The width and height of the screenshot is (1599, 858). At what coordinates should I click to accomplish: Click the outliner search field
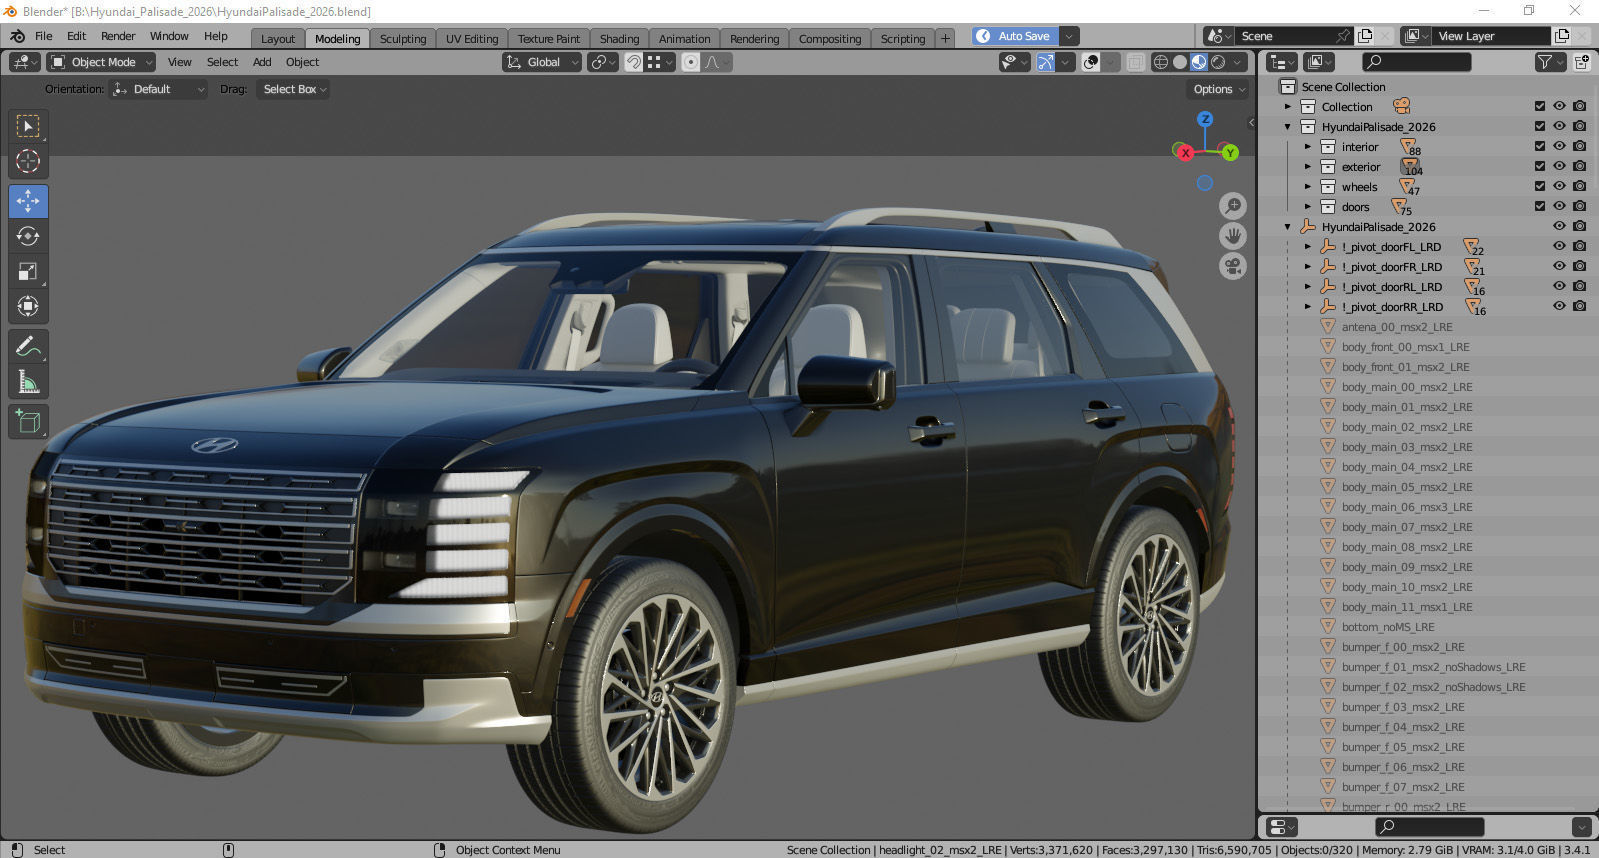(x=1417, y=62)
